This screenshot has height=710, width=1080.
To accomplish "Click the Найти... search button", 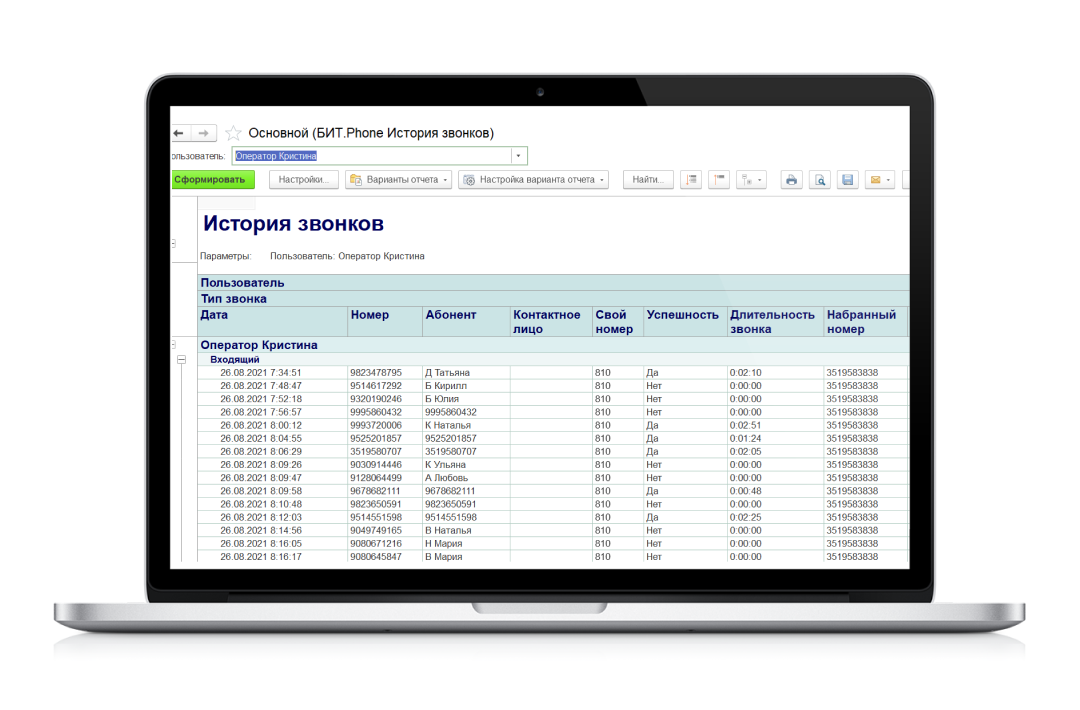I will [x=648, y=180].
